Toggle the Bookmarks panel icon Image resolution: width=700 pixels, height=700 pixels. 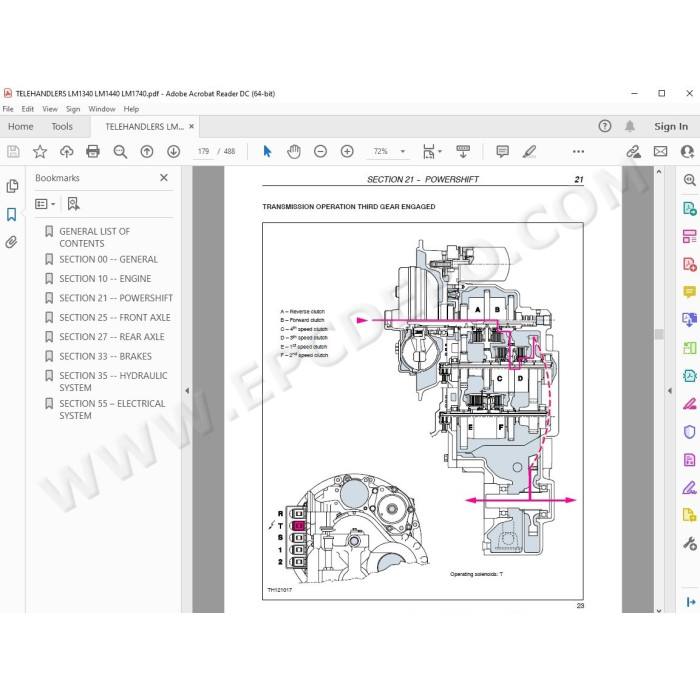pos(12,215)
